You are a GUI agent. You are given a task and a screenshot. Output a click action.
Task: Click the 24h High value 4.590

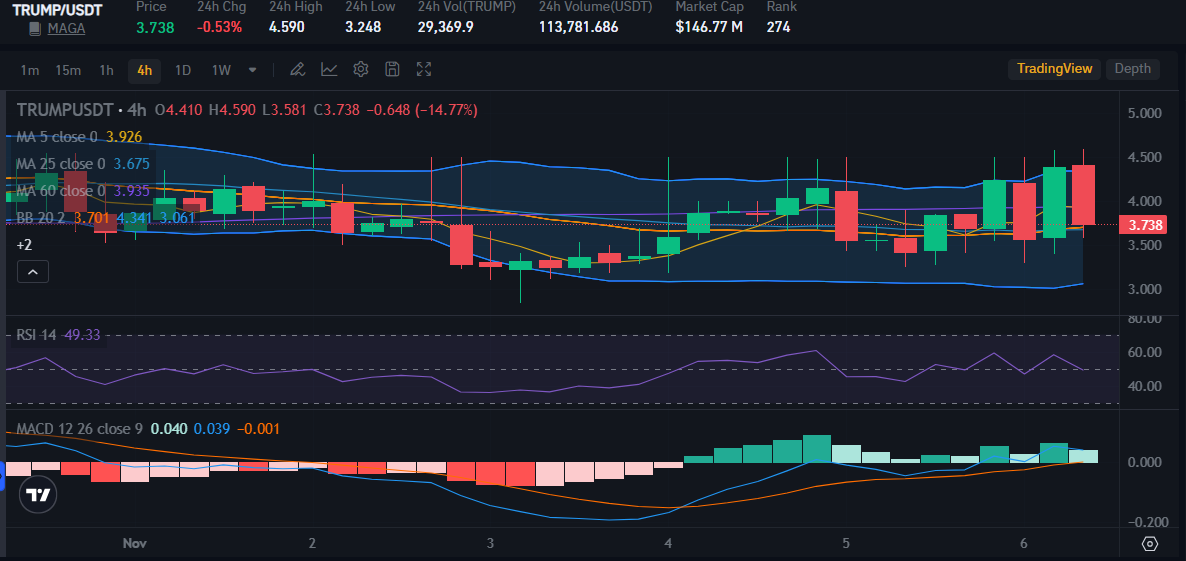[x=287, y=27]
